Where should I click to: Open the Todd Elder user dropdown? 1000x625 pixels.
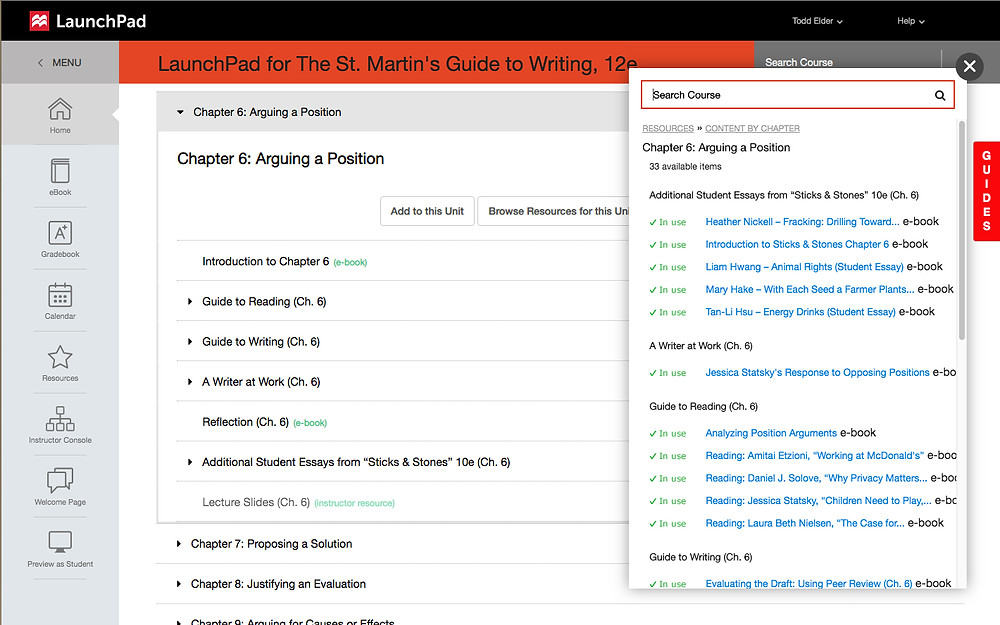tap(817, 21)
